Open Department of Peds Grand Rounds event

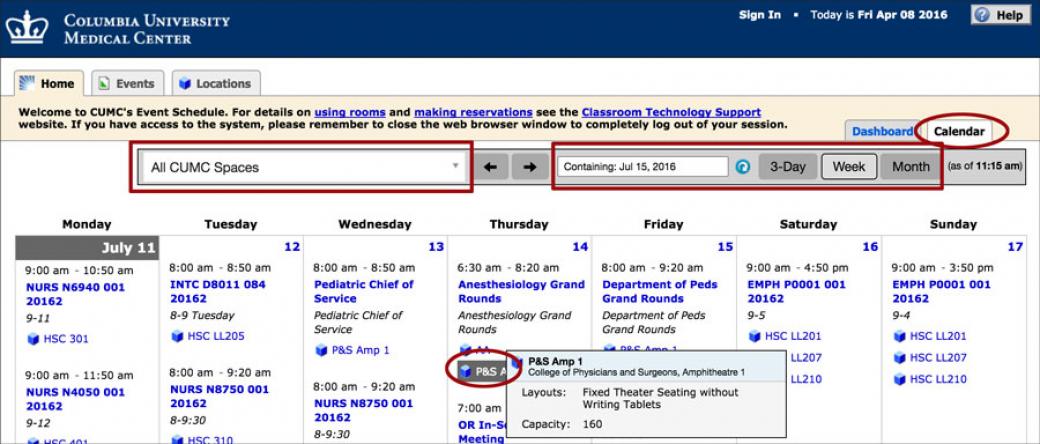point(660,291)
